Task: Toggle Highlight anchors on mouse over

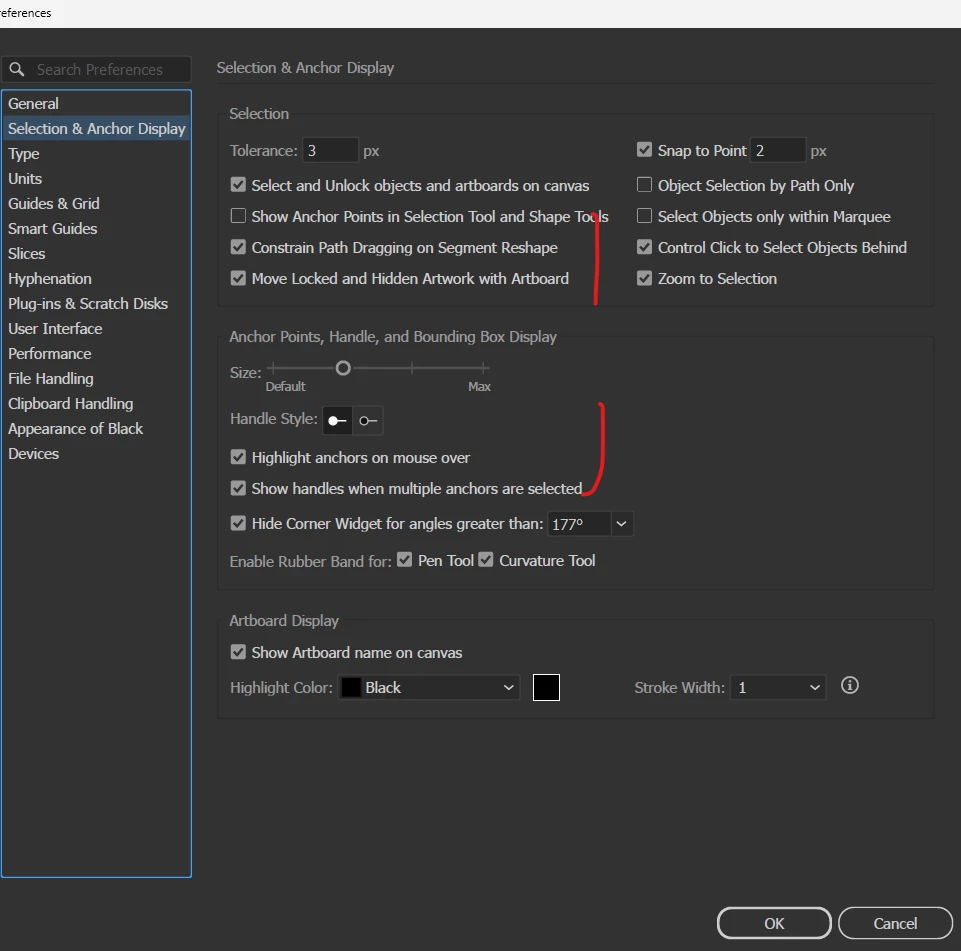Action: (238, 457)
